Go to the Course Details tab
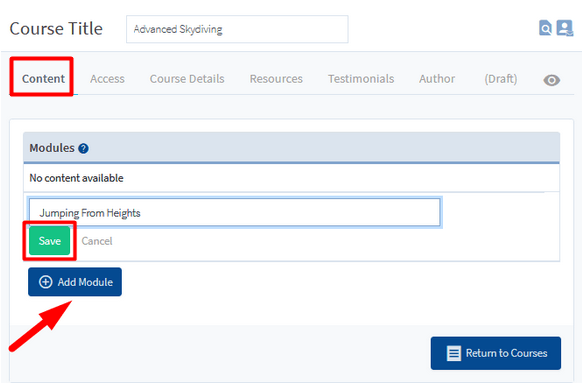Viewport: 582px width, 388px height. pyautogui.click(x=187, y=79)
